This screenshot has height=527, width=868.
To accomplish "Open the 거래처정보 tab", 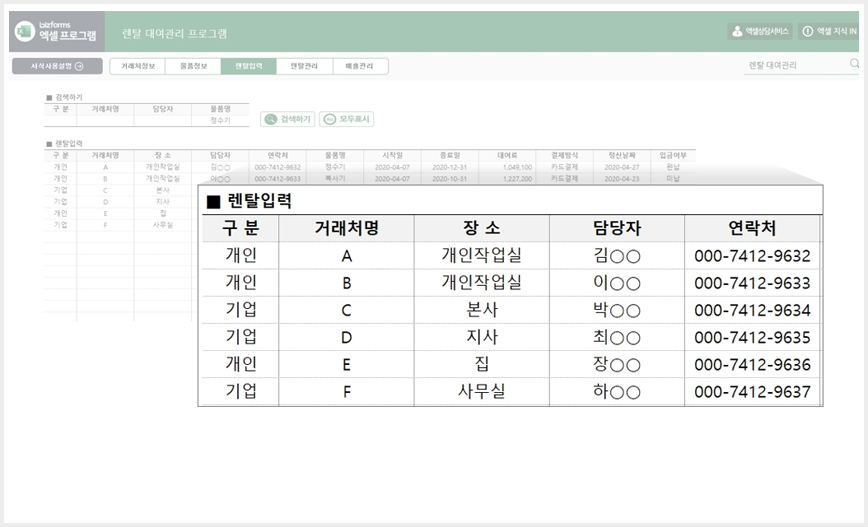I will [x=138, y=66].
